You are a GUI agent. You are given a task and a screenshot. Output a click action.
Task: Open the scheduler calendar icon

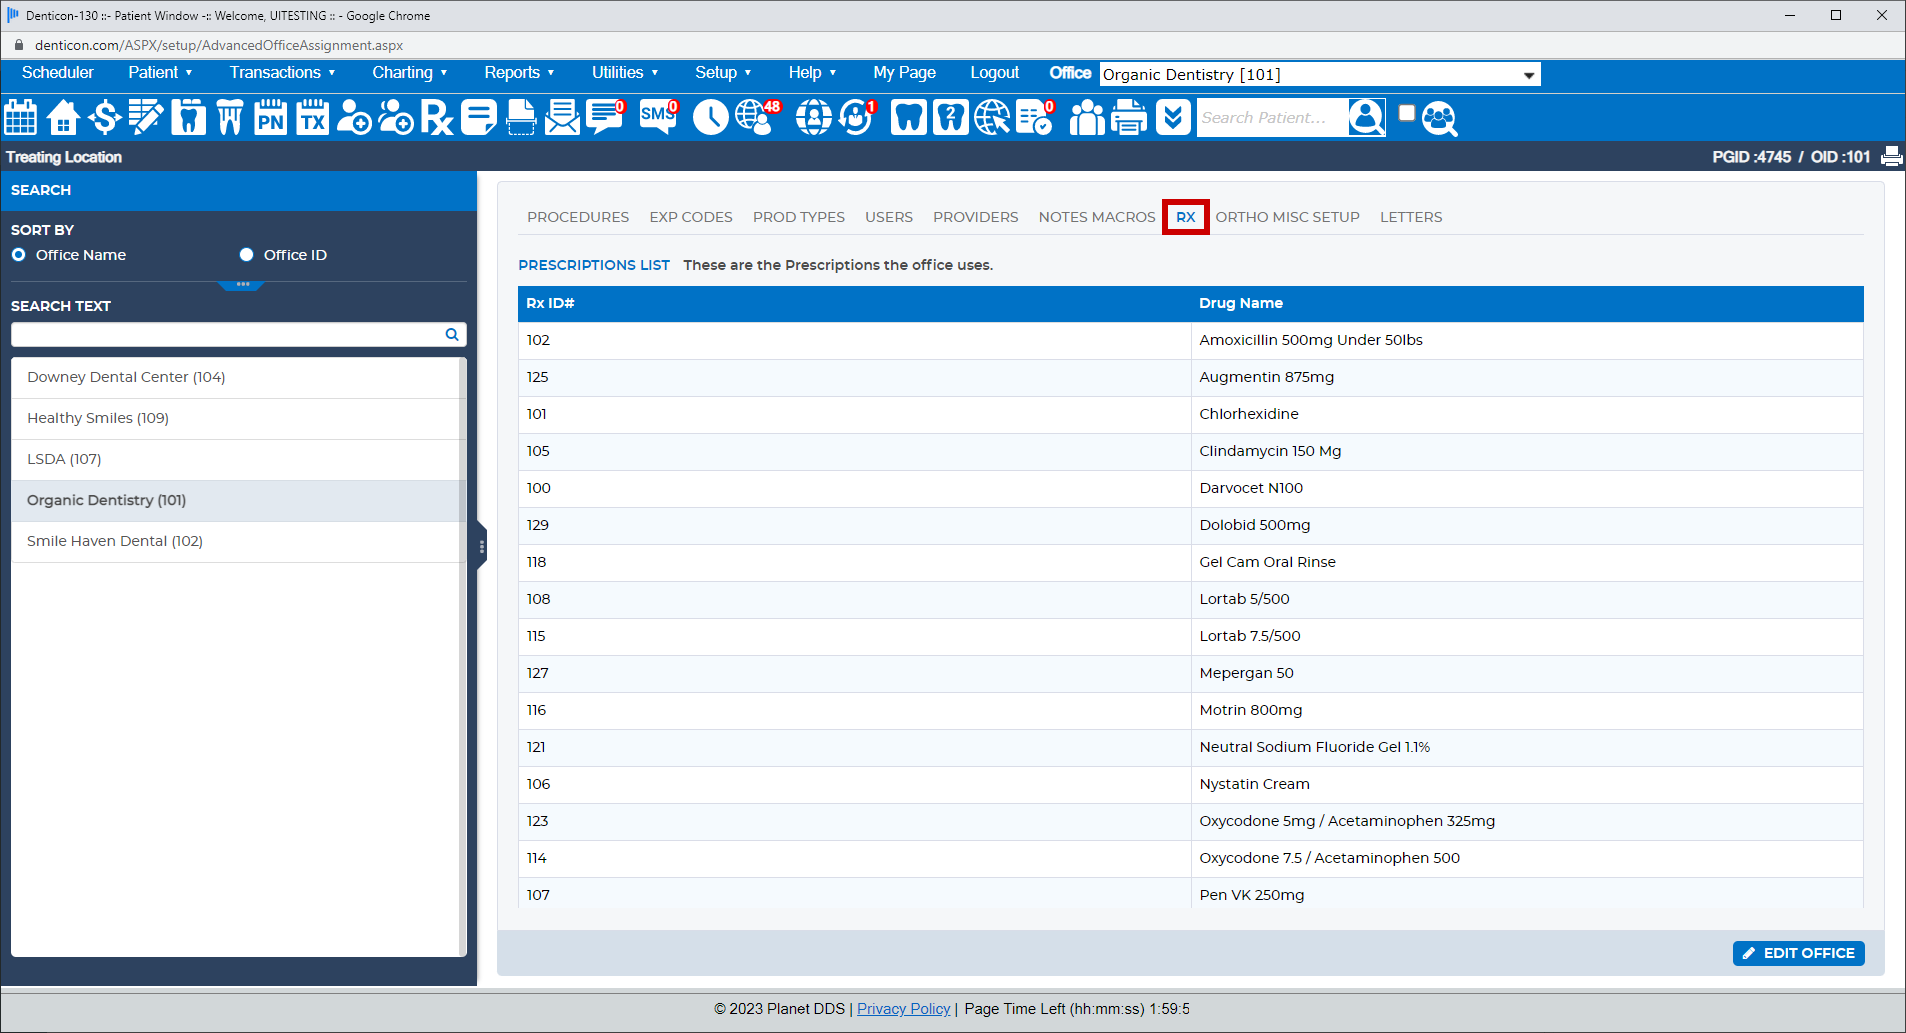tap(21, 118)
